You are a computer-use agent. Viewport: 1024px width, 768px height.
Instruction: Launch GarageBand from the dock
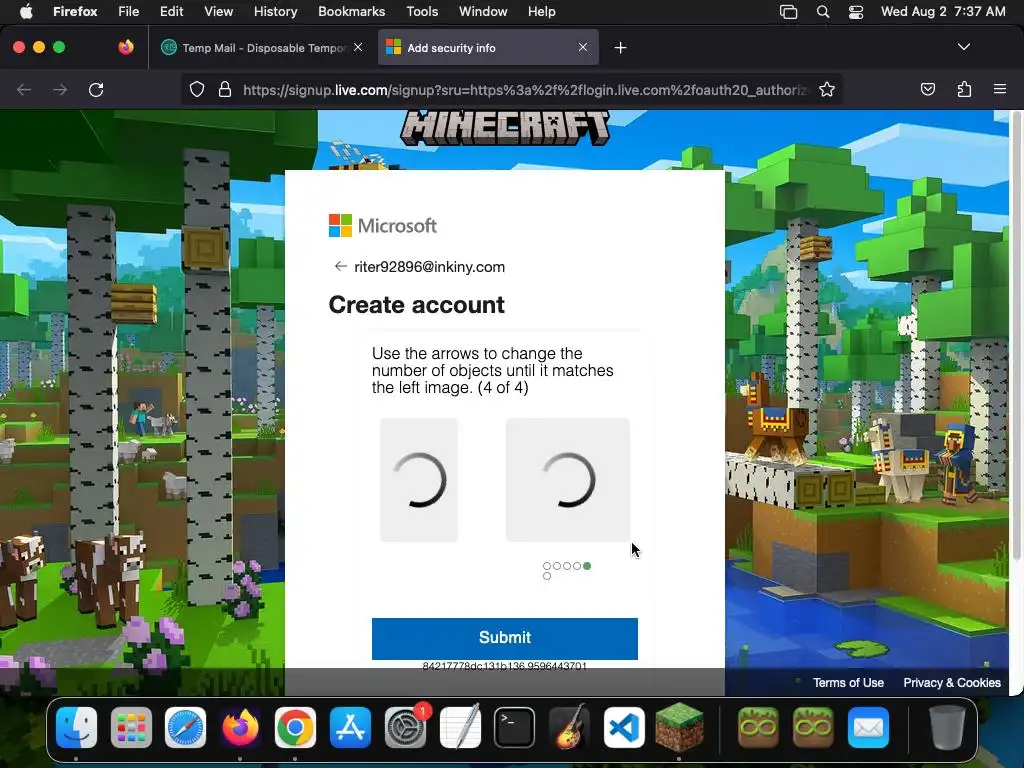click(x=569, y=728)
